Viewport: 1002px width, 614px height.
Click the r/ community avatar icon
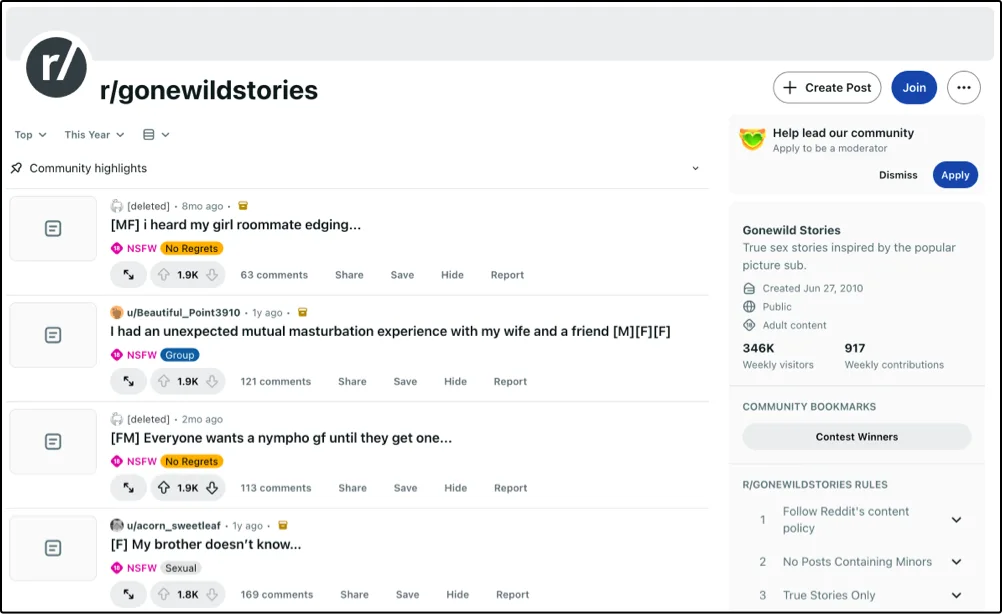(x=56, y=68)
